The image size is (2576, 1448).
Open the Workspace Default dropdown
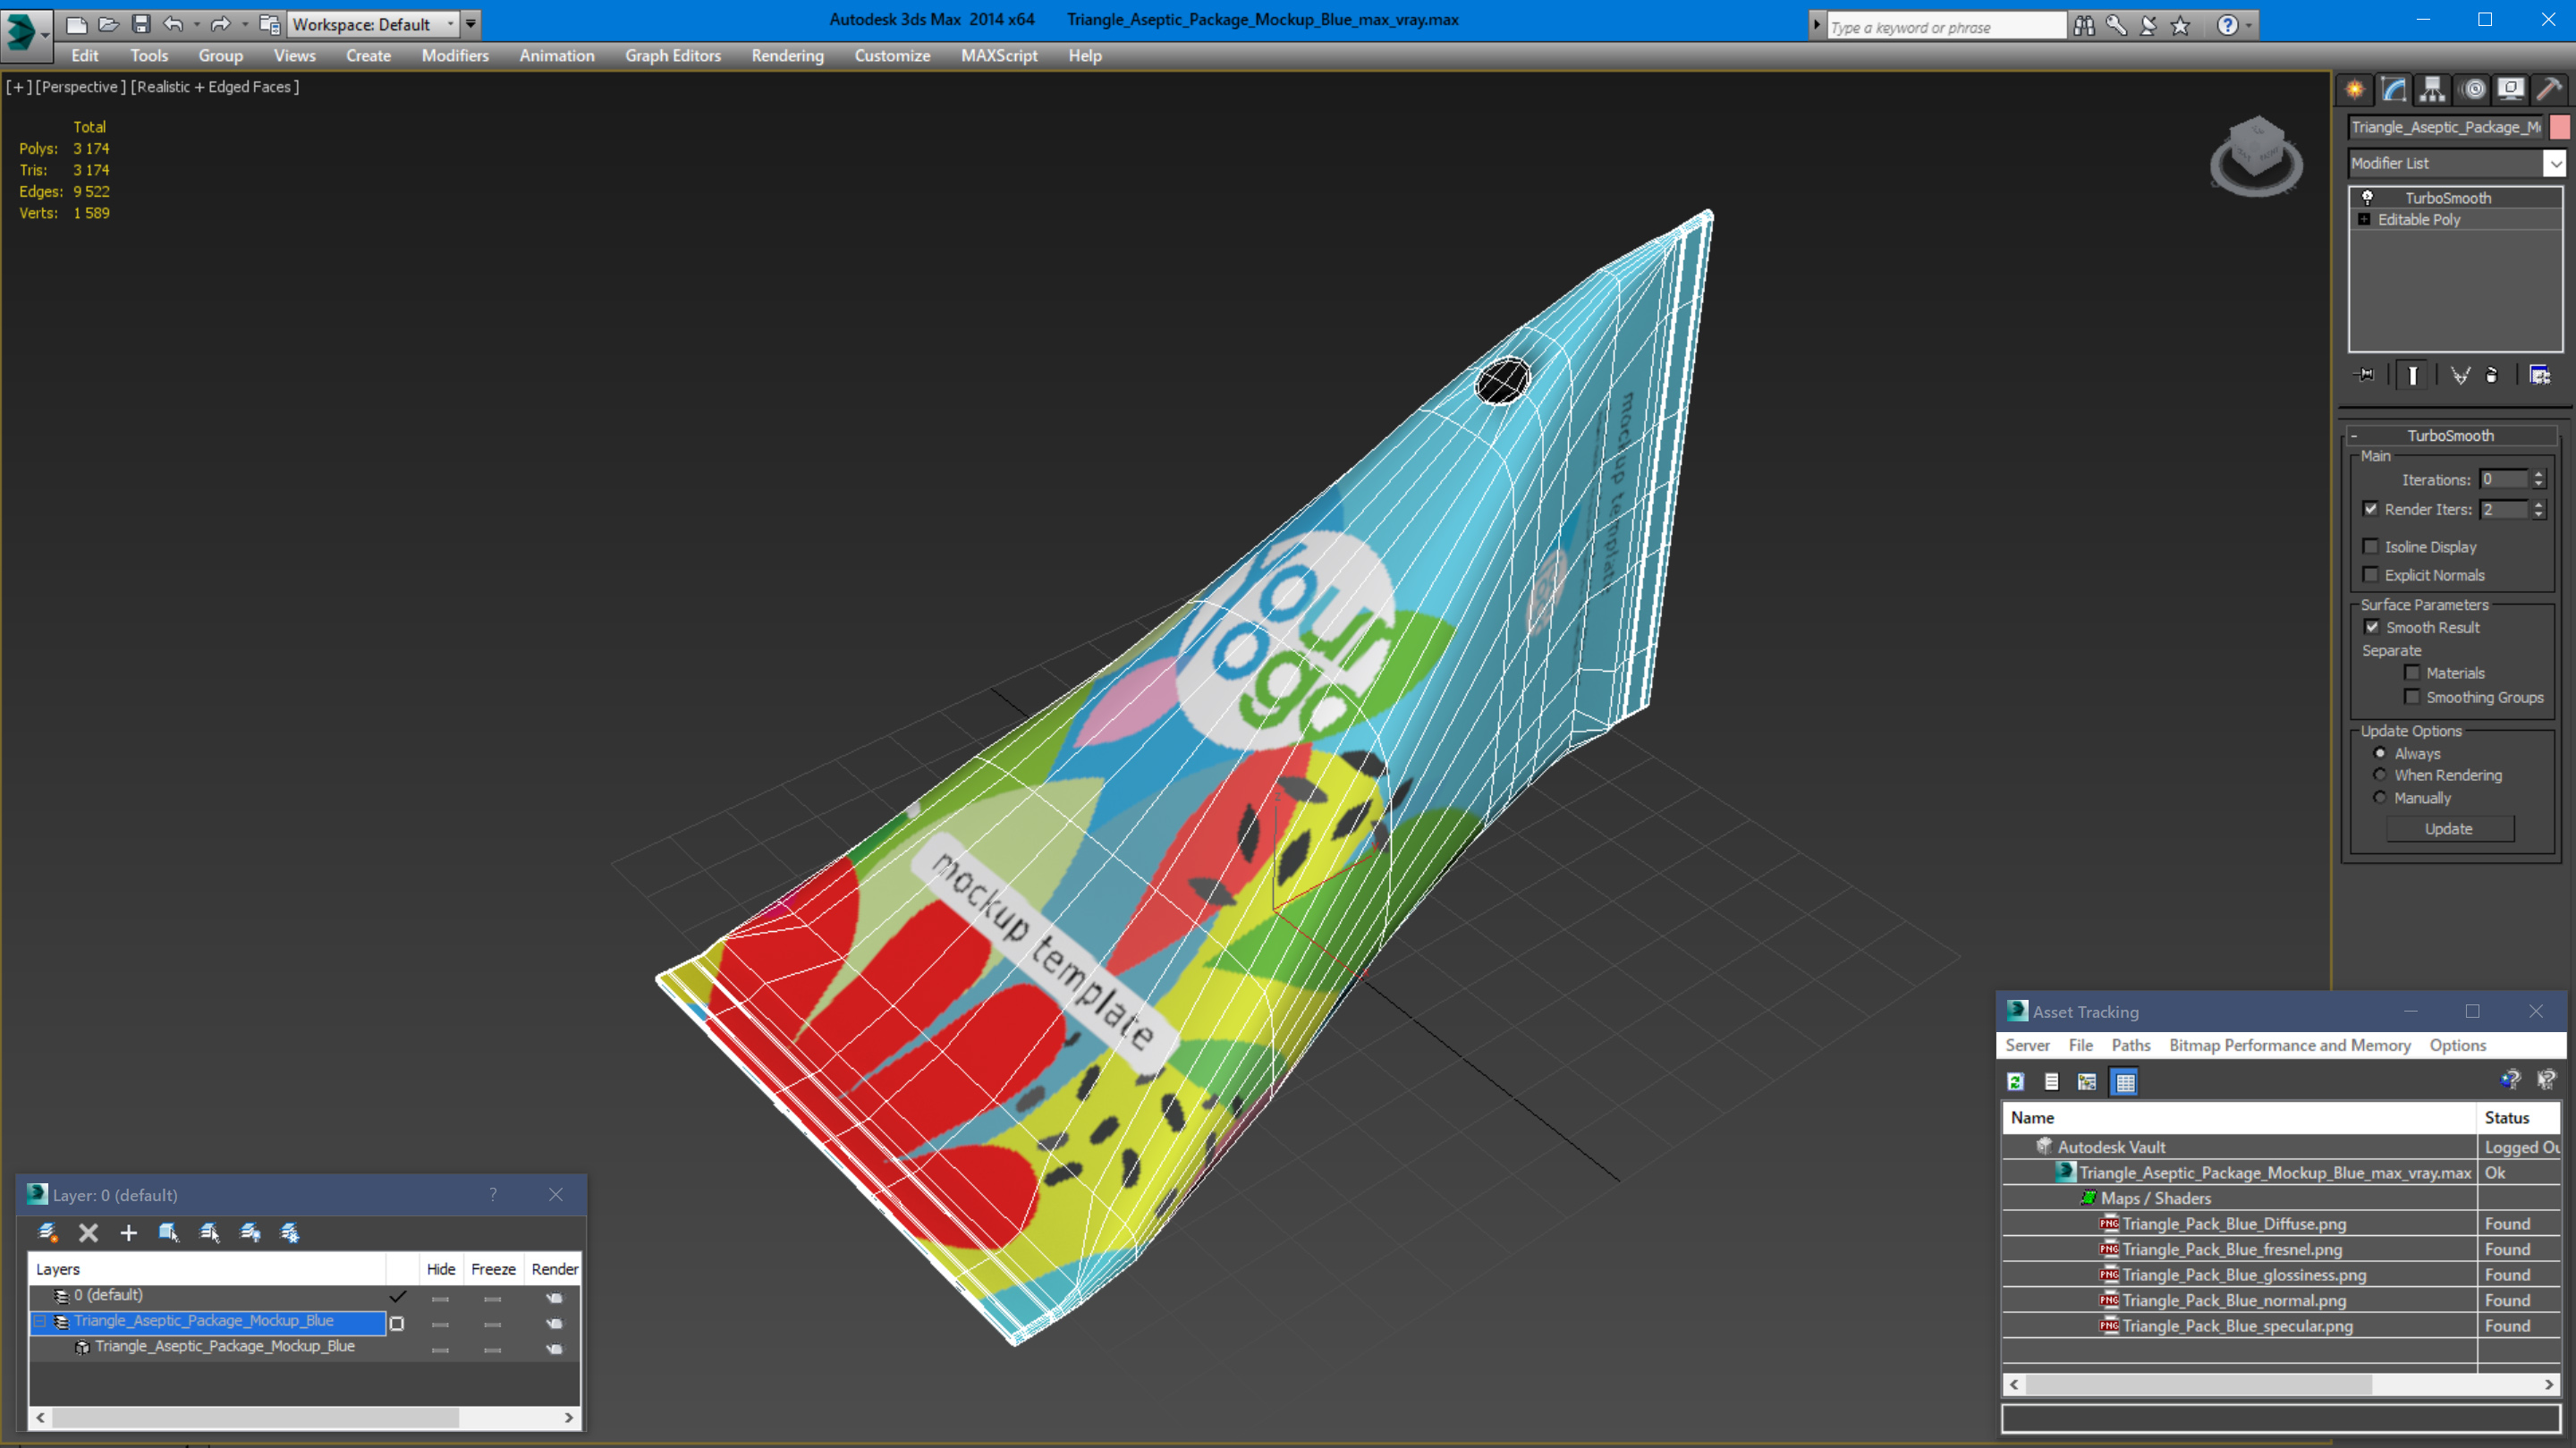pyautogui.click(x=372, y=24)
